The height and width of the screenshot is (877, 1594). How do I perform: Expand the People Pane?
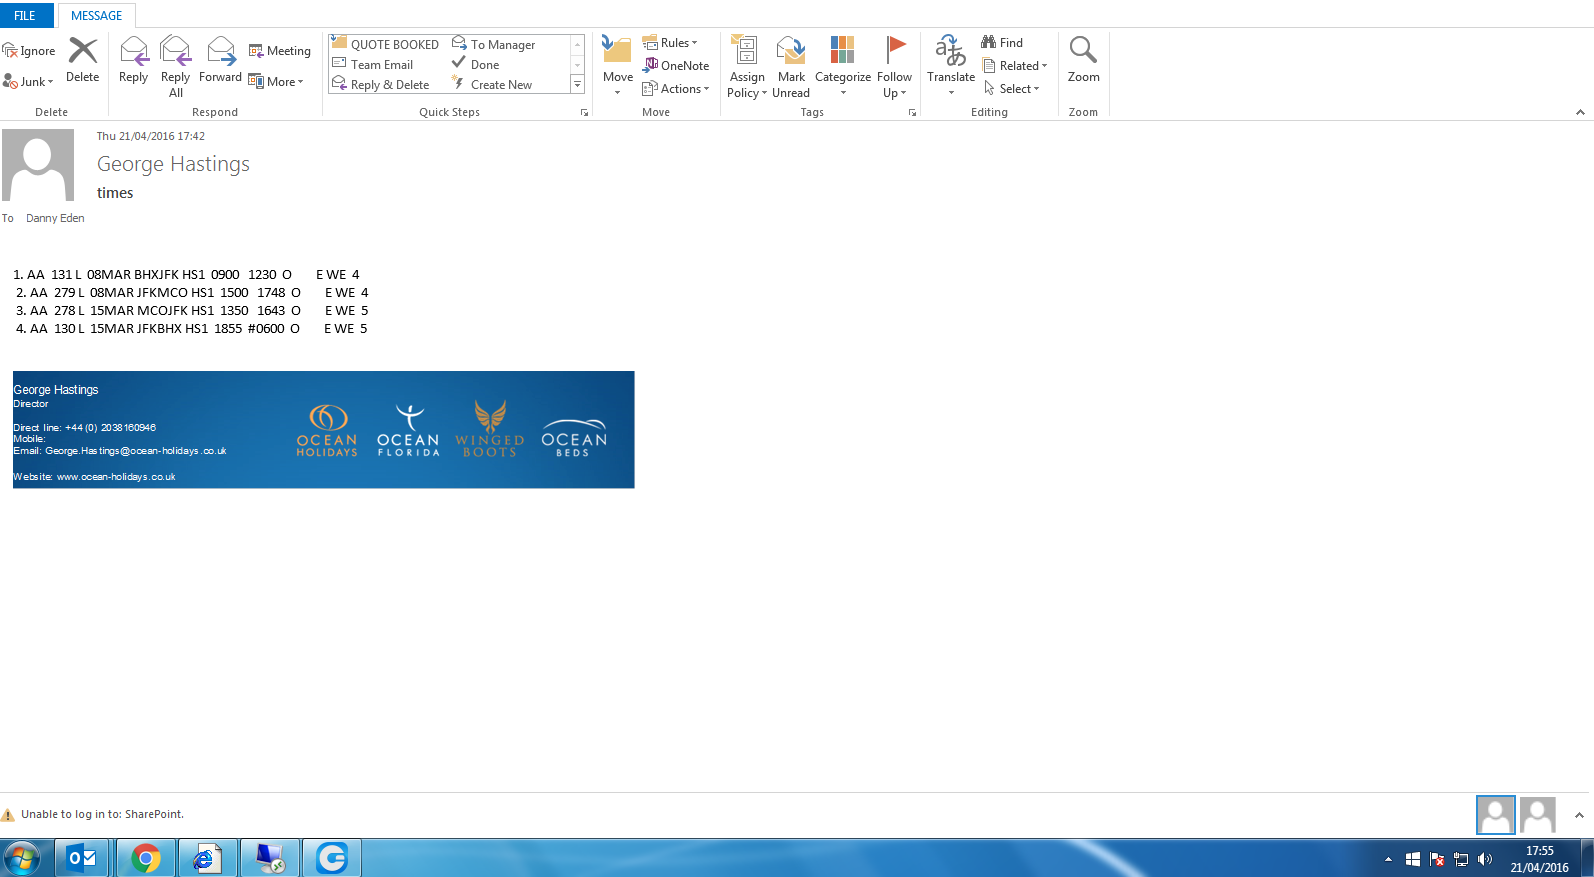(x=1579, y=816)
